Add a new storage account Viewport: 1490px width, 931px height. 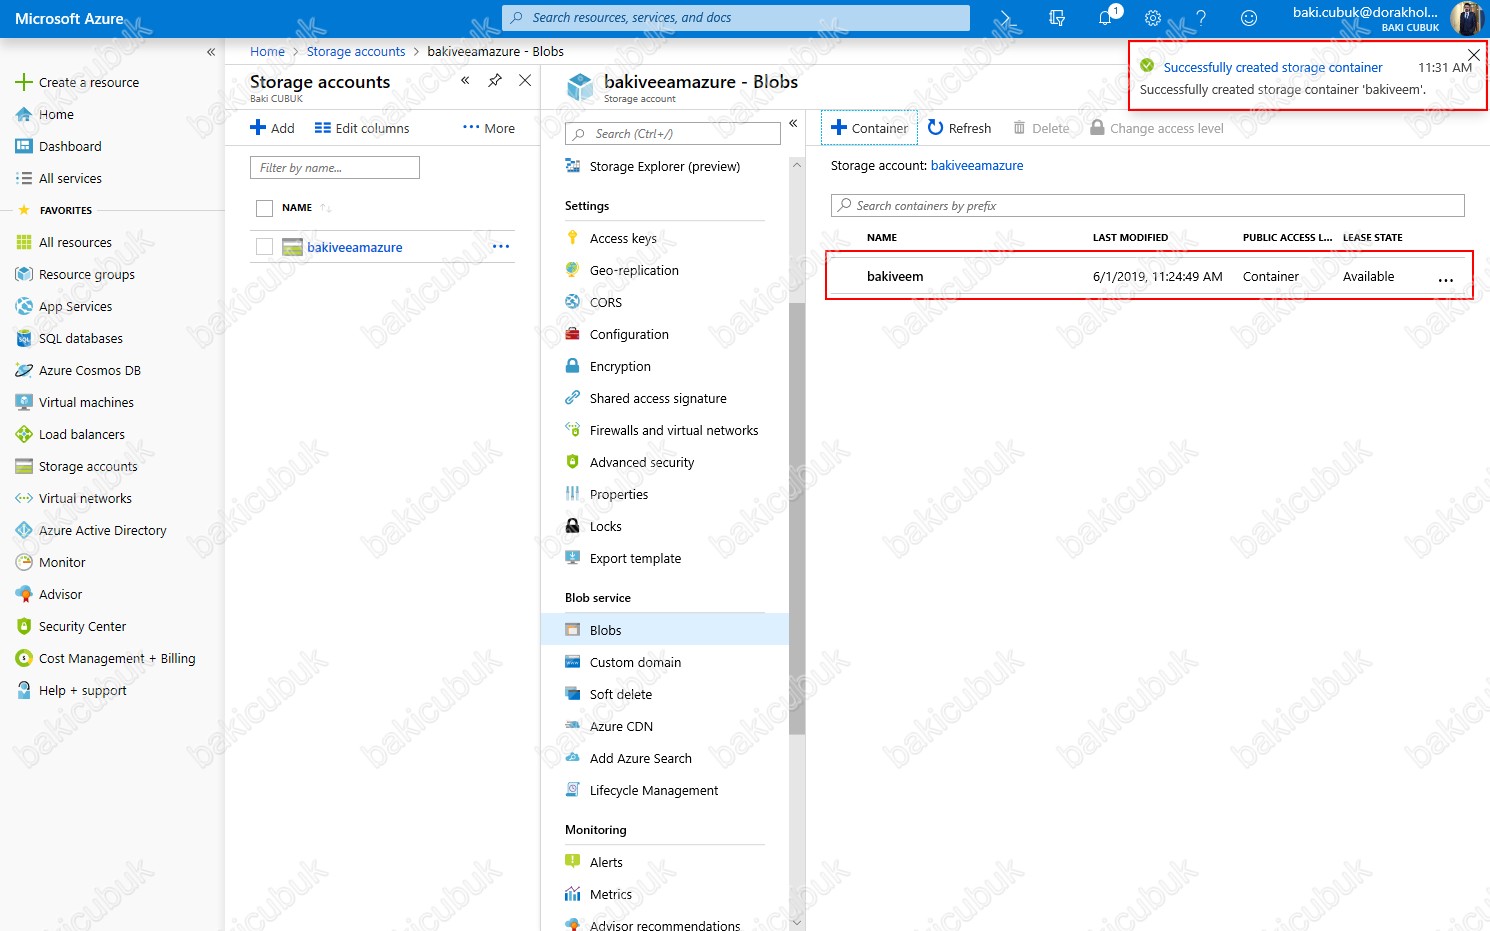pos(272,128)
